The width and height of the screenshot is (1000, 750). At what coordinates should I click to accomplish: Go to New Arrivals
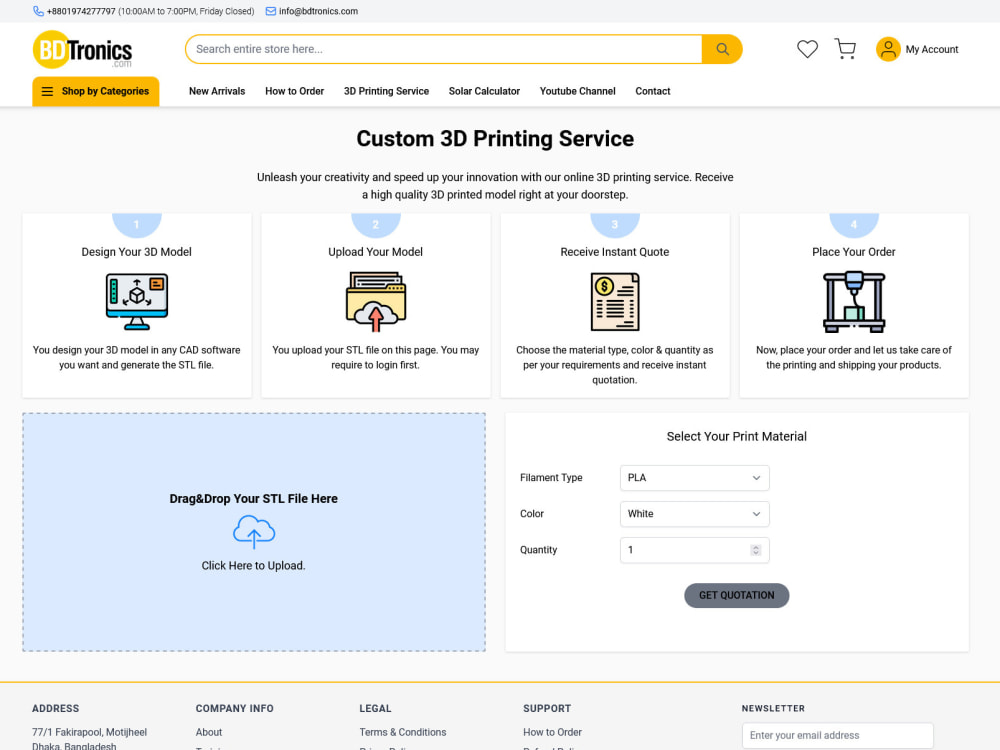217,91
